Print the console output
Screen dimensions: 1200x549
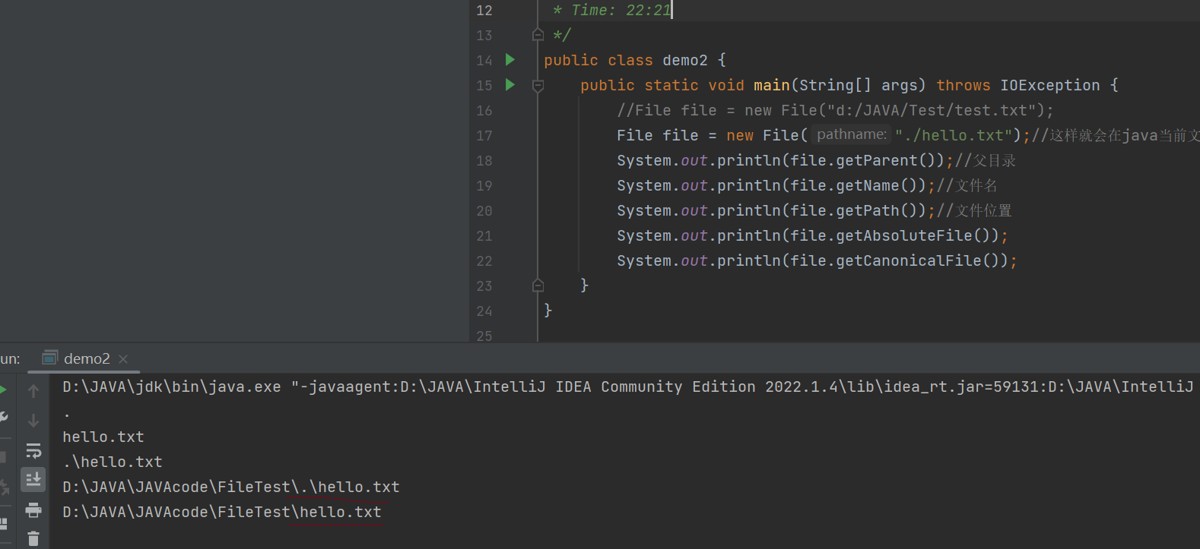(x=33, y=510)
